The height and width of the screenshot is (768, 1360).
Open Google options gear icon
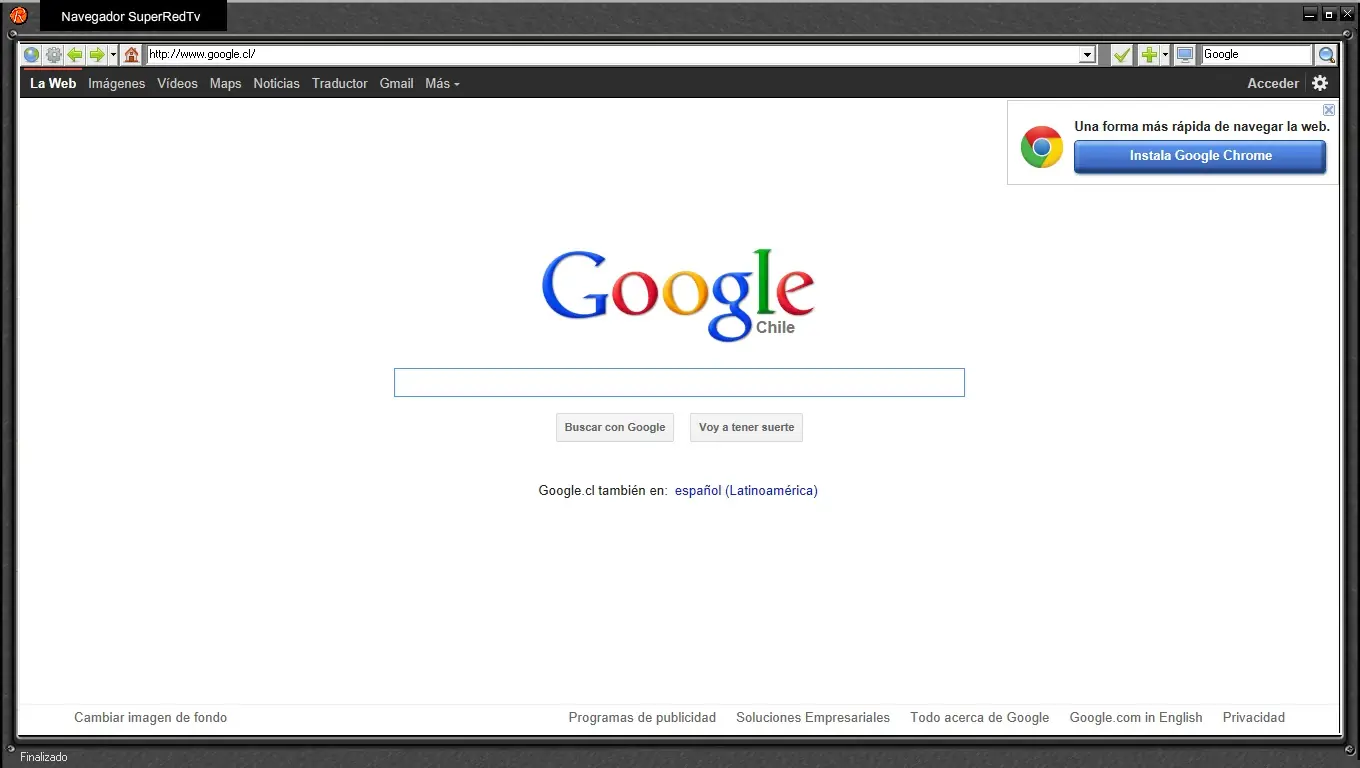click(x=1320, y=84)
